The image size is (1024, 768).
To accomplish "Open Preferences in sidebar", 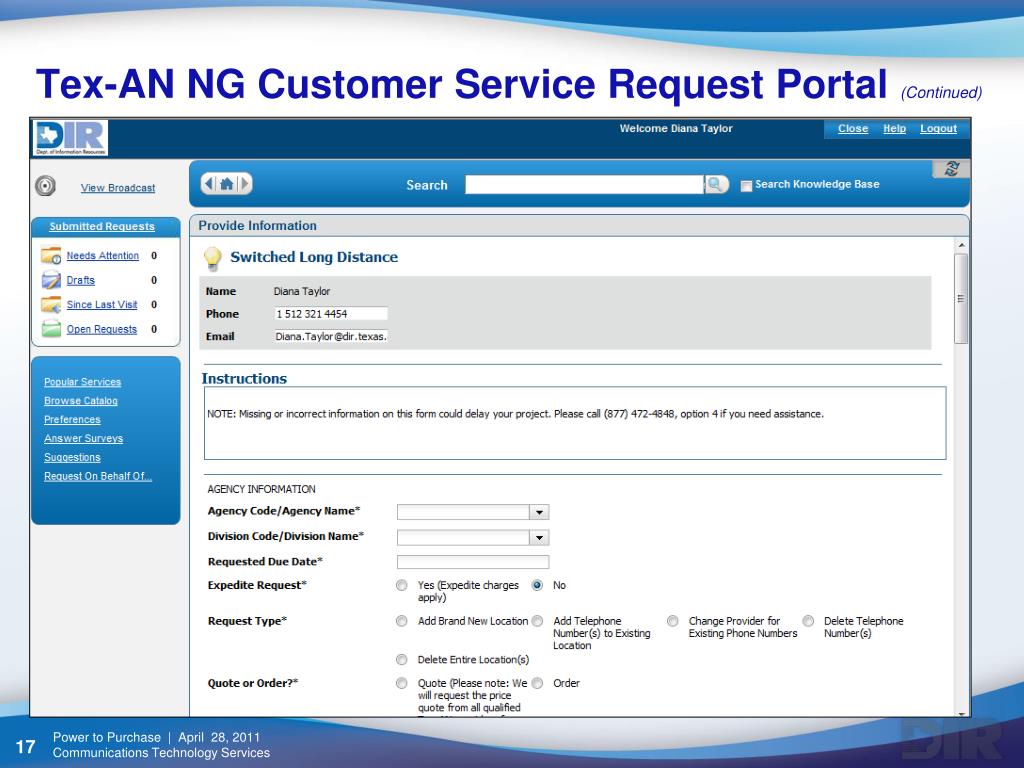I will tap(72, 420).
